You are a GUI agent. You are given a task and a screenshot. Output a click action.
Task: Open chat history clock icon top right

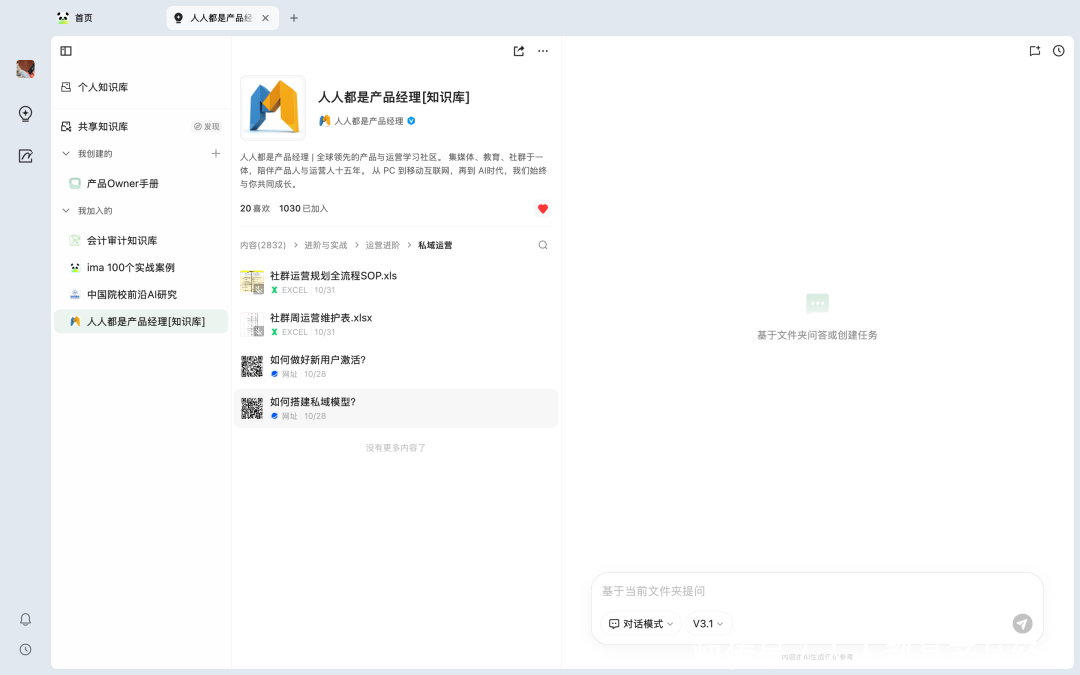tap(1059, 51)
